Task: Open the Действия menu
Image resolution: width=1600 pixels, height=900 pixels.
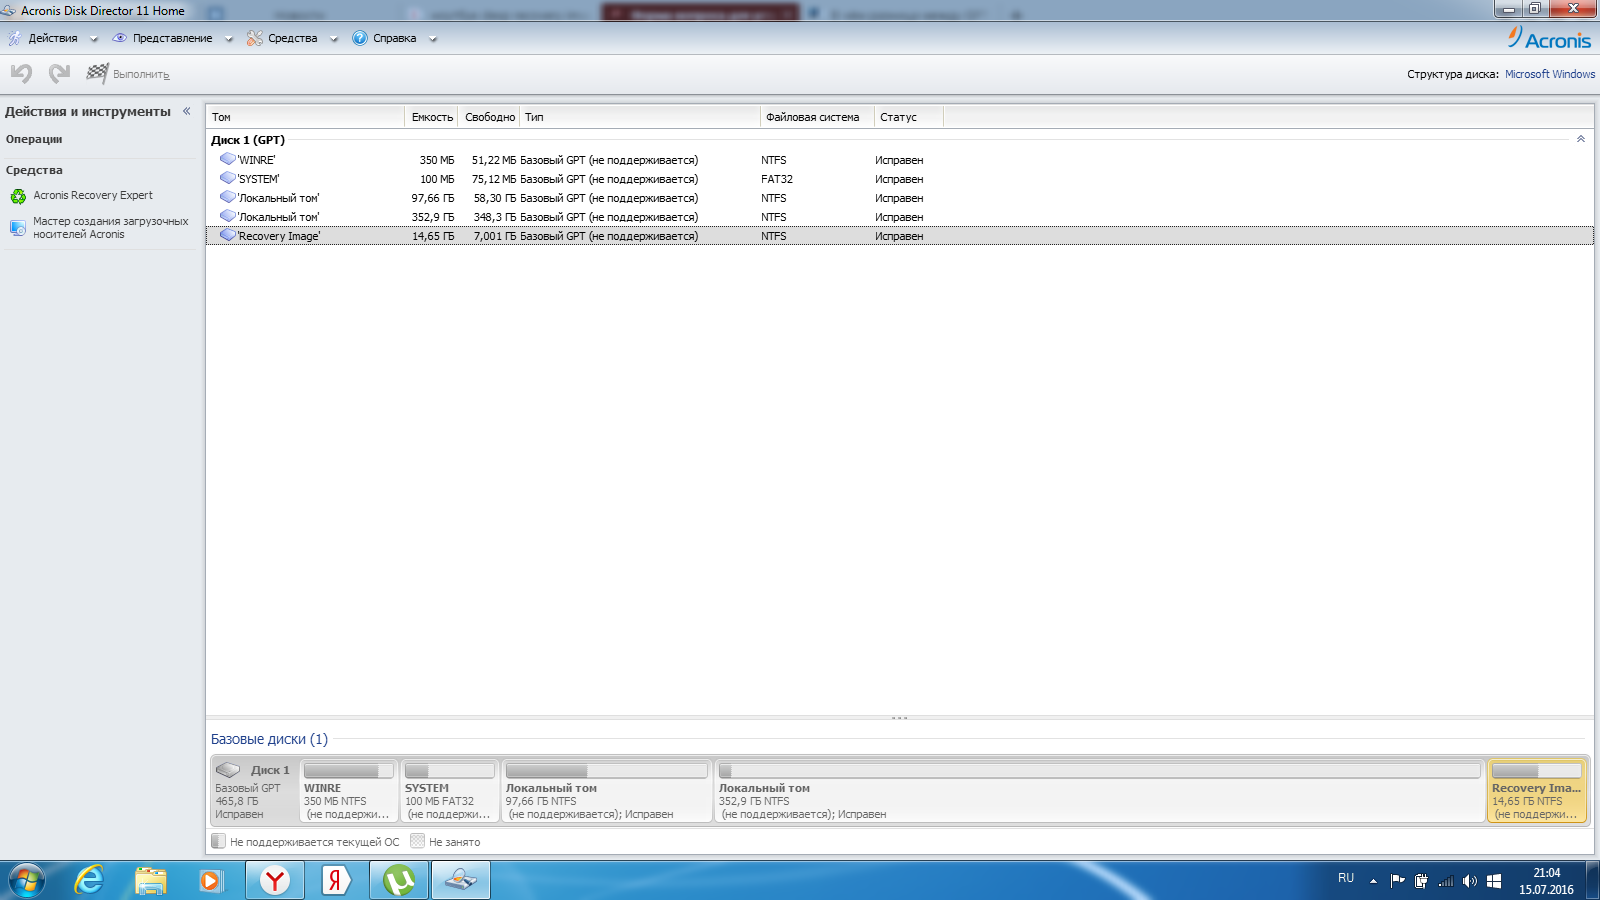Action: [x=53, y=38]
